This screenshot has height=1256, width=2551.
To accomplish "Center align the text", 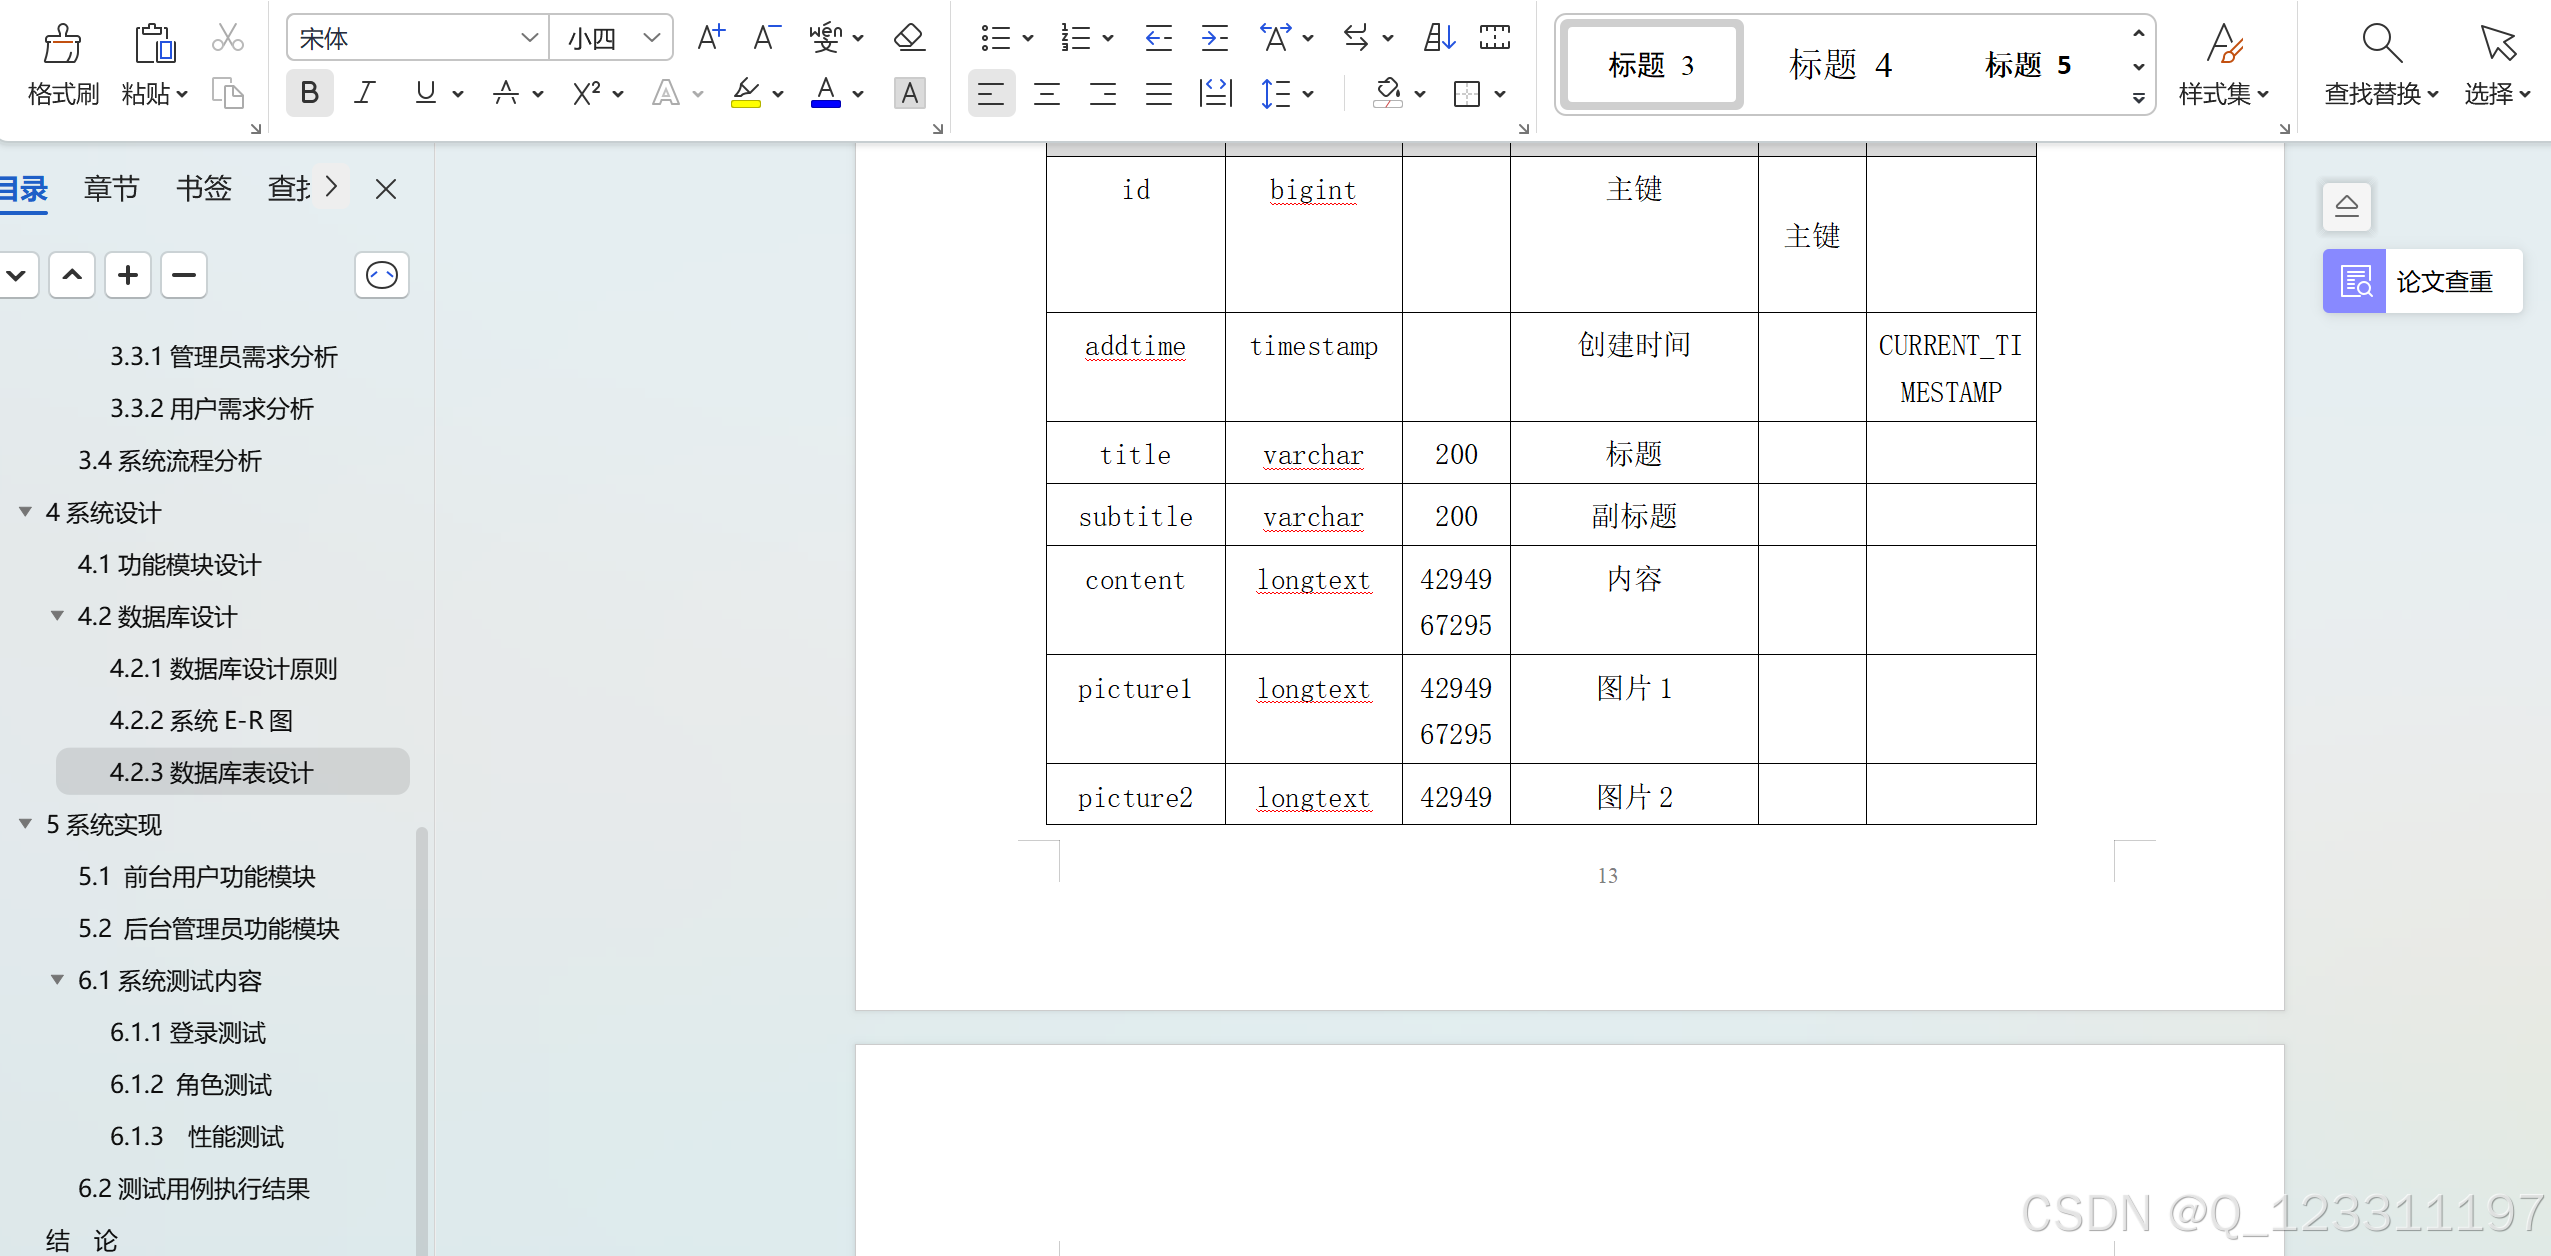I will 1047,93.
